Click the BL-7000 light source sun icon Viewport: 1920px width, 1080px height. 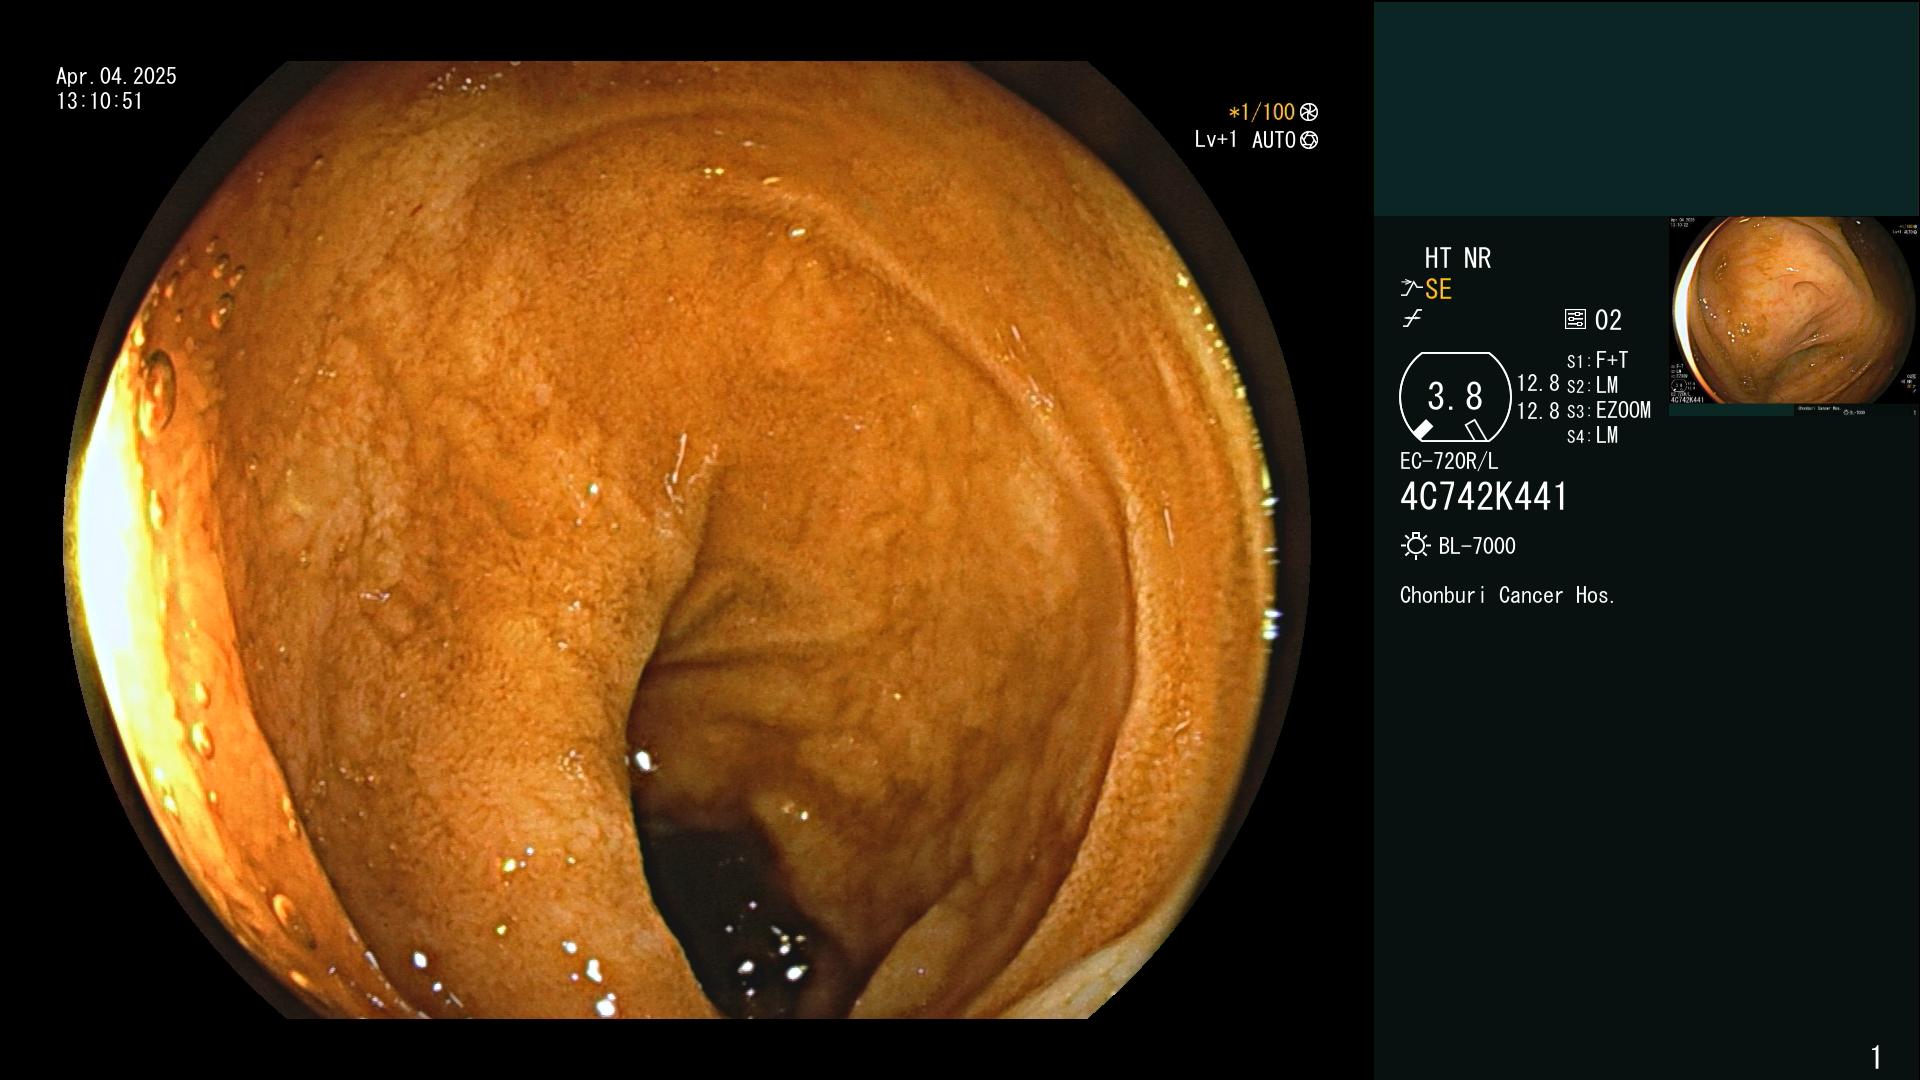pos(1415,546)
